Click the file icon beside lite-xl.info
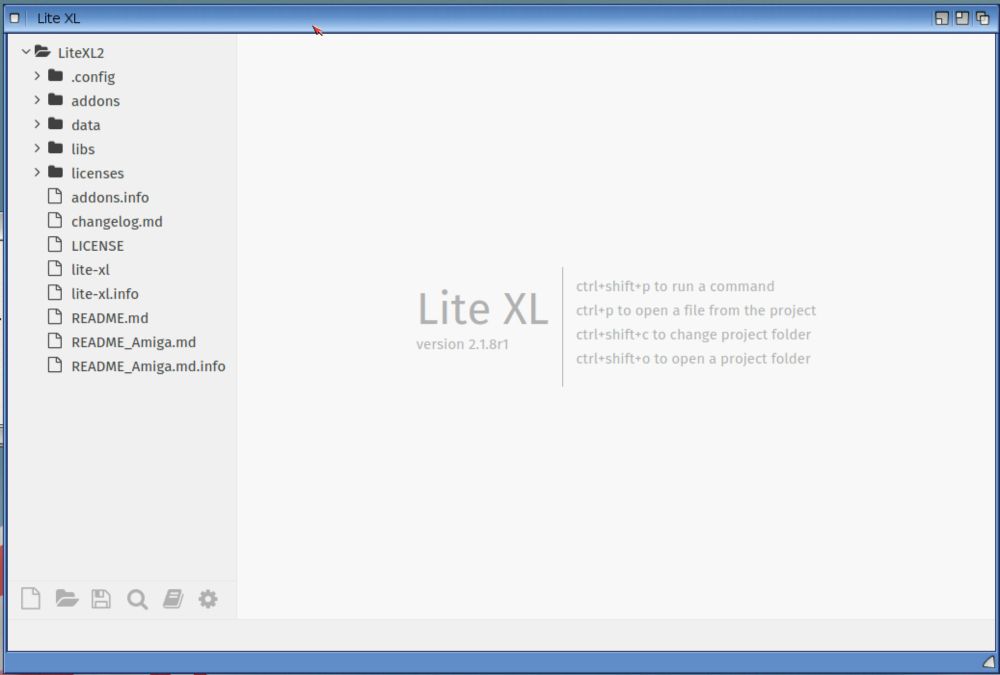 pos(55,293)
